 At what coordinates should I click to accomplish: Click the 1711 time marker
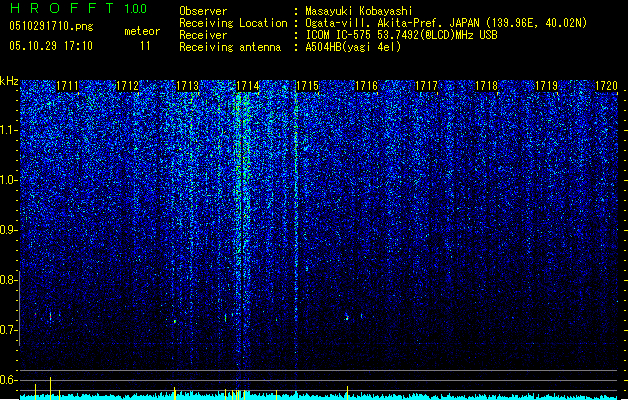pos(67,86)
